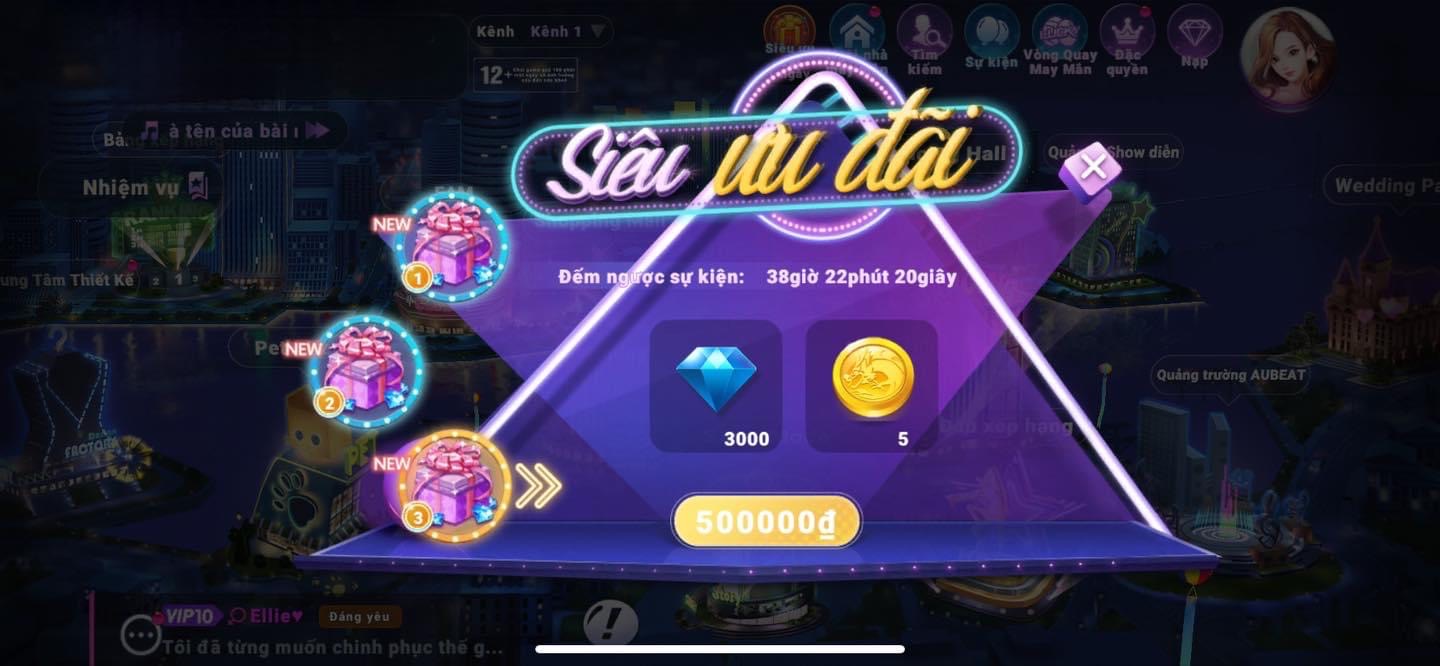Open the Đặc quyền crown icon
Screen dimensions: 1440x666
click(x=1127, y=40)
